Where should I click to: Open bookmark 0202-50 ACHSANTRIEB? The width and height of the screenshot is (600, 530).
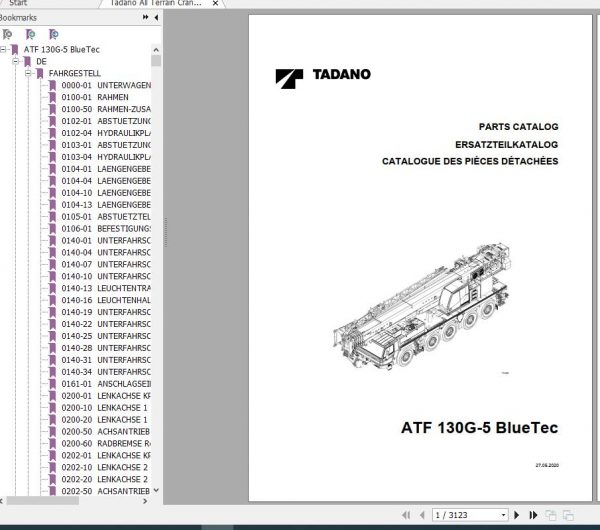click(x=106, y=491)
